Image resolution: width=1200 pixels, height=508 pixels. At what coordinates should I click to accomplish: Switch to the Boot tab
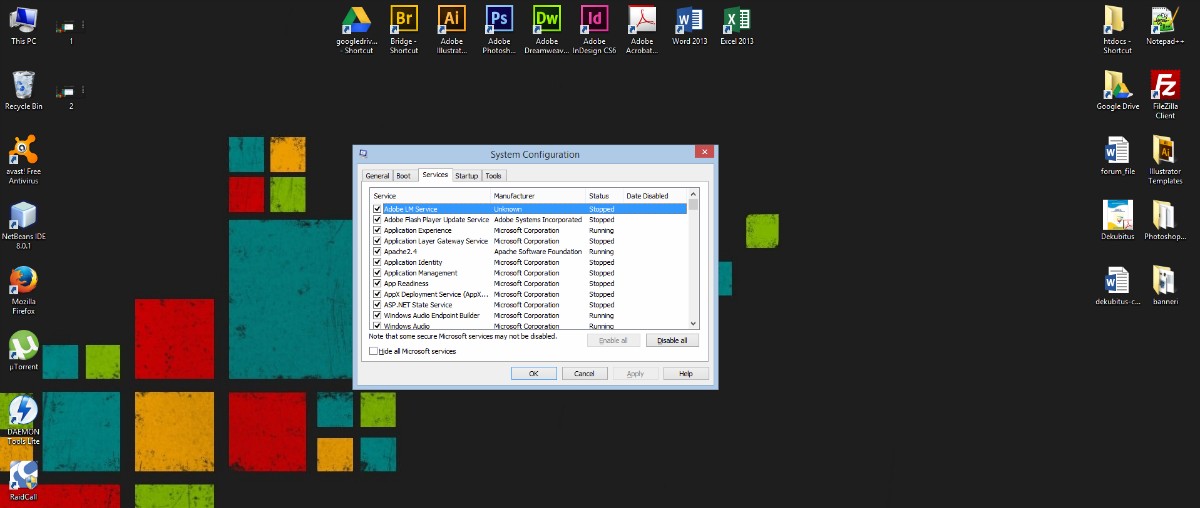click(403, 176)
